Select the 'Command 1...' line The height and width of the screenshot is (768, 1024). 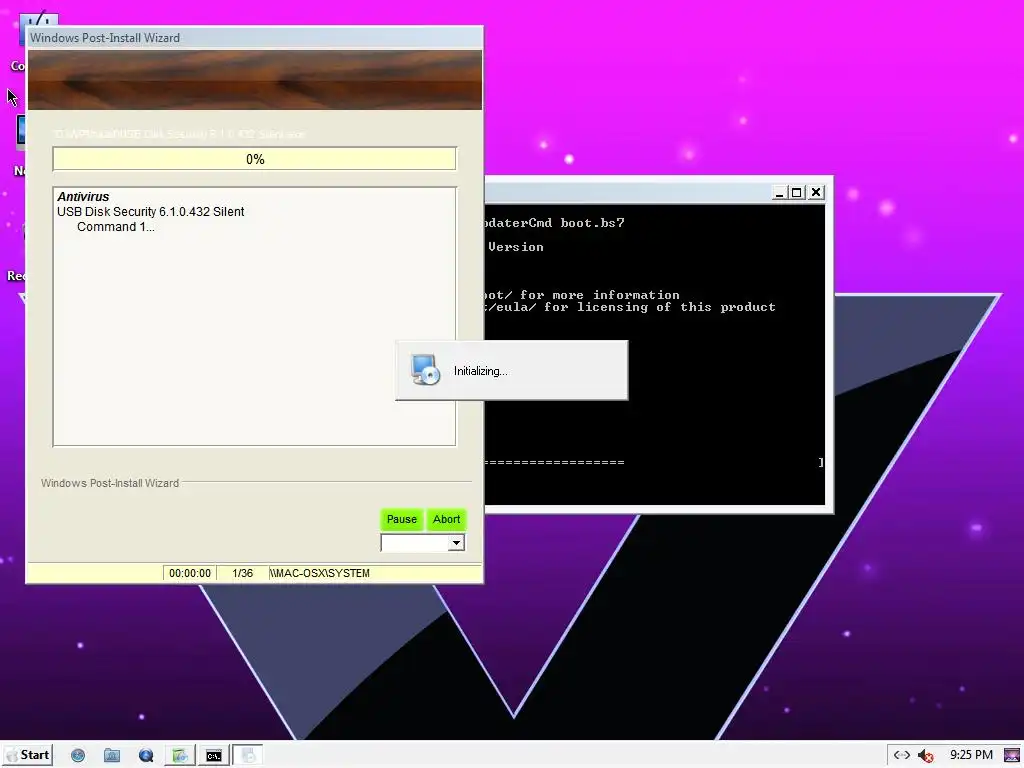(116, 227)
